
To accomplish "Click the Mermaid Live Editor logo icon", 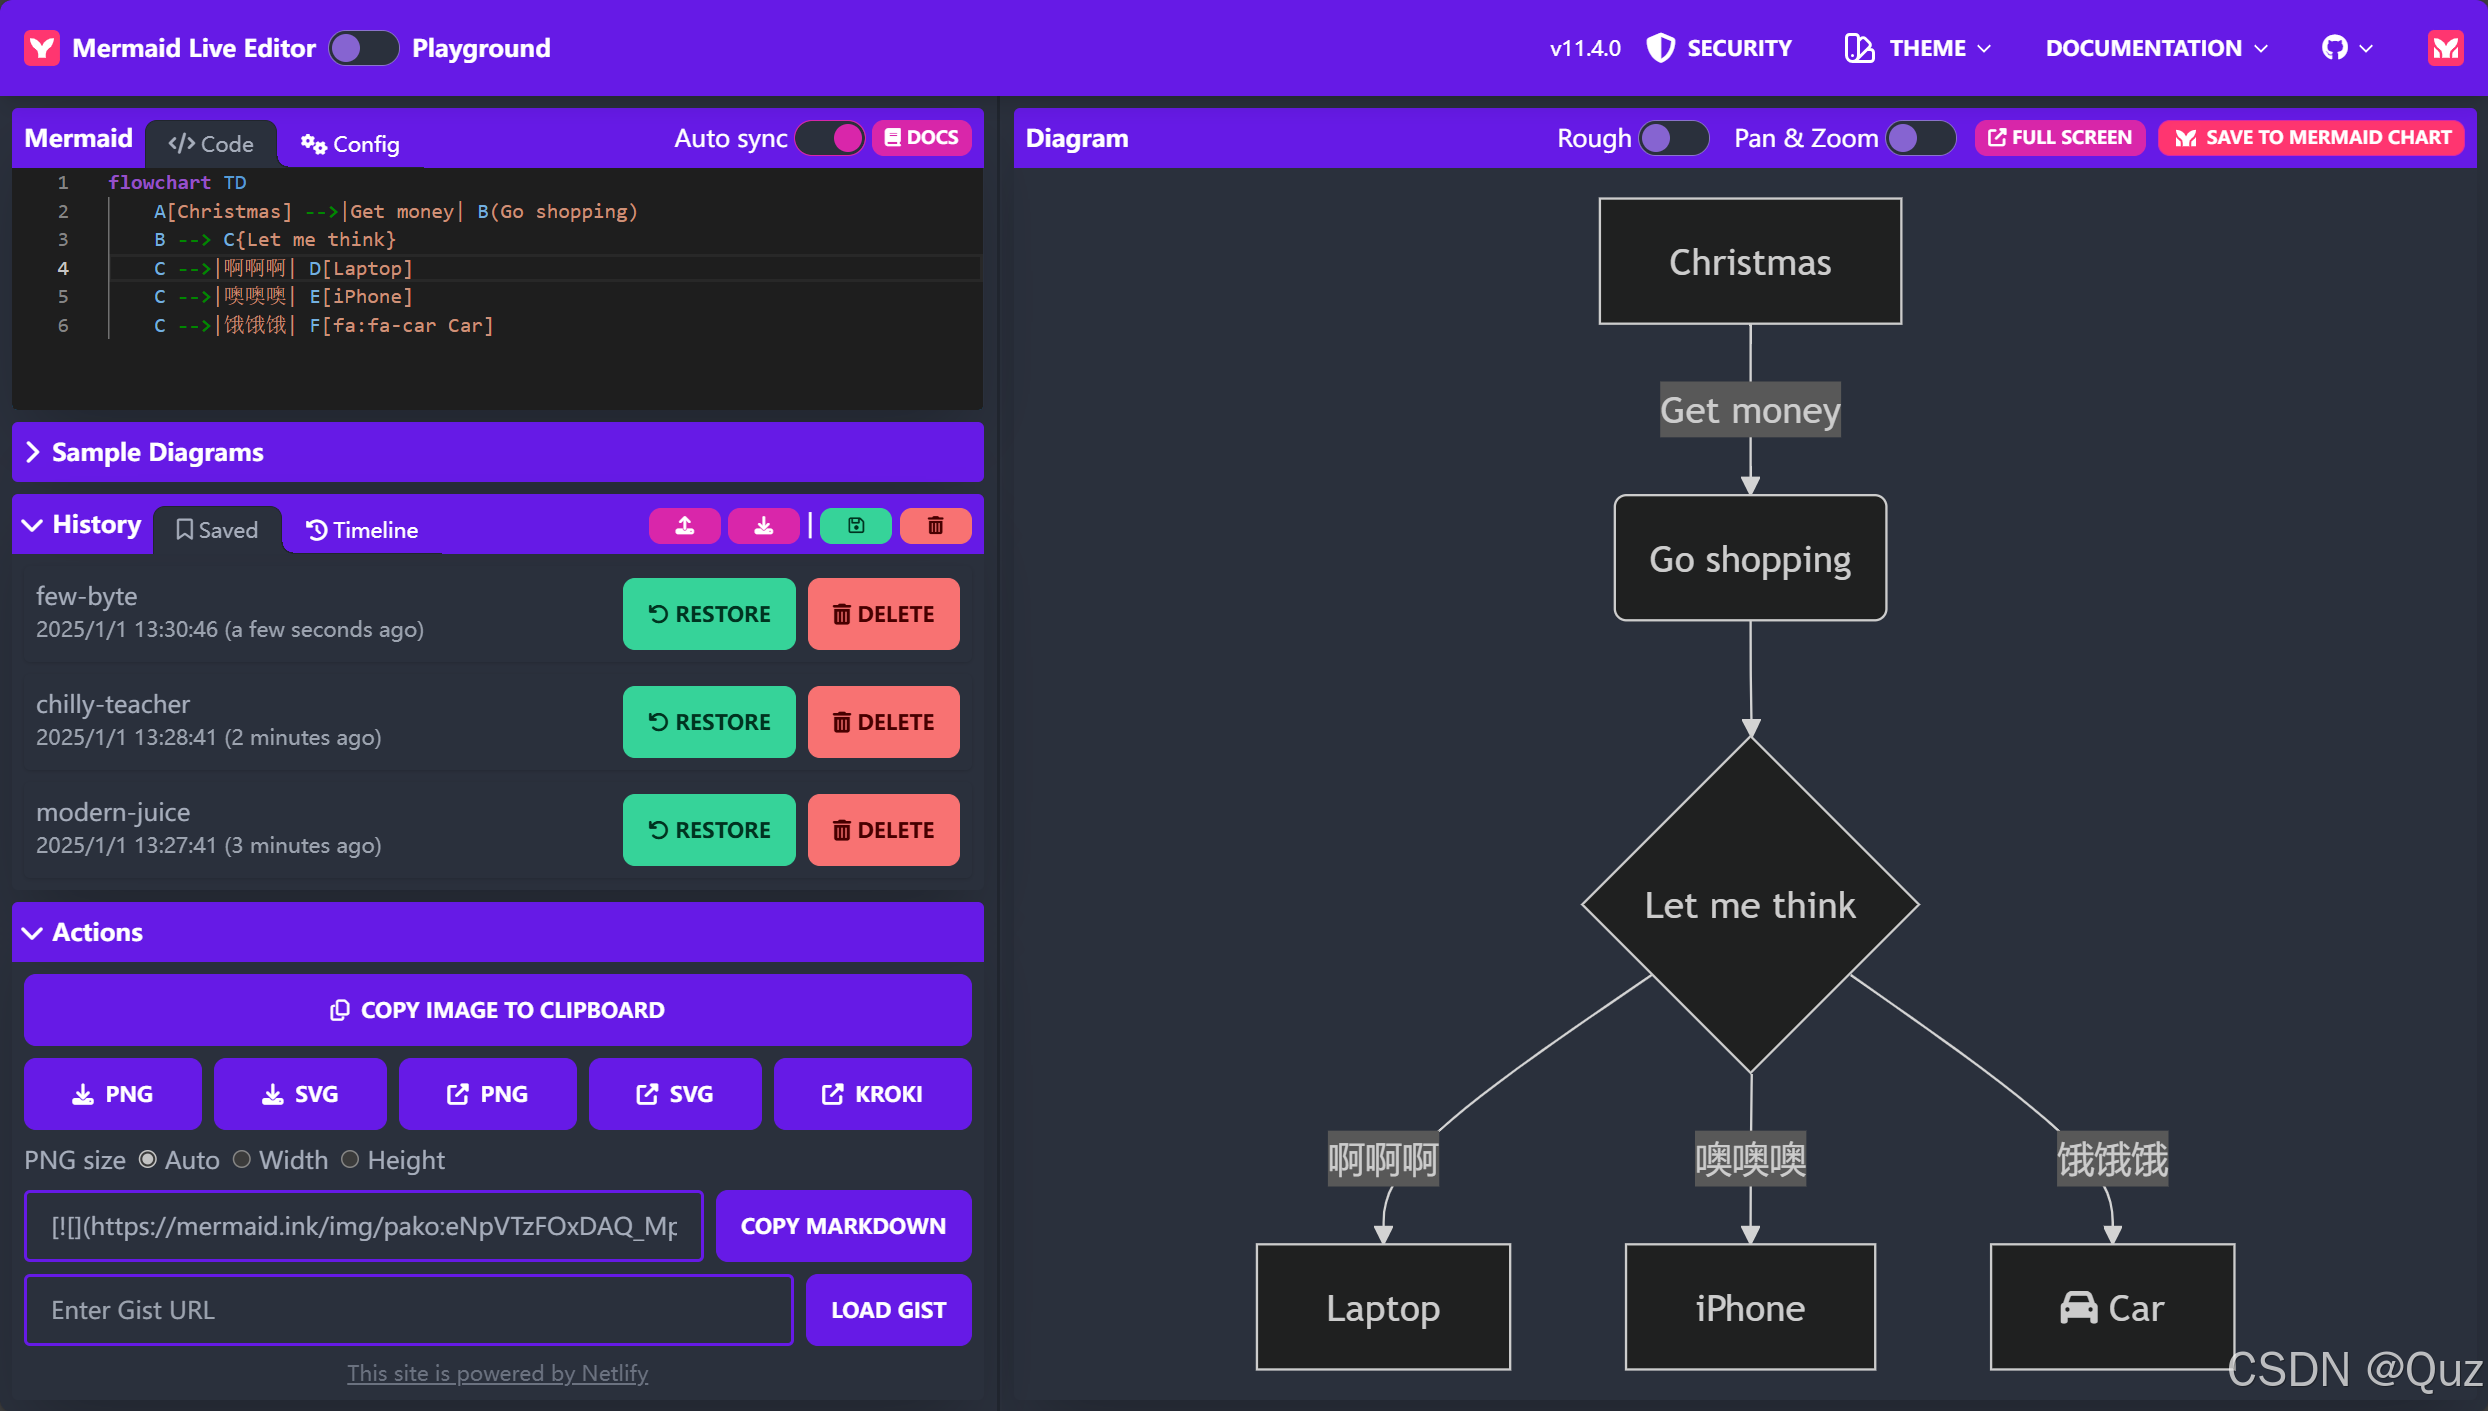I will coord(42,48).
